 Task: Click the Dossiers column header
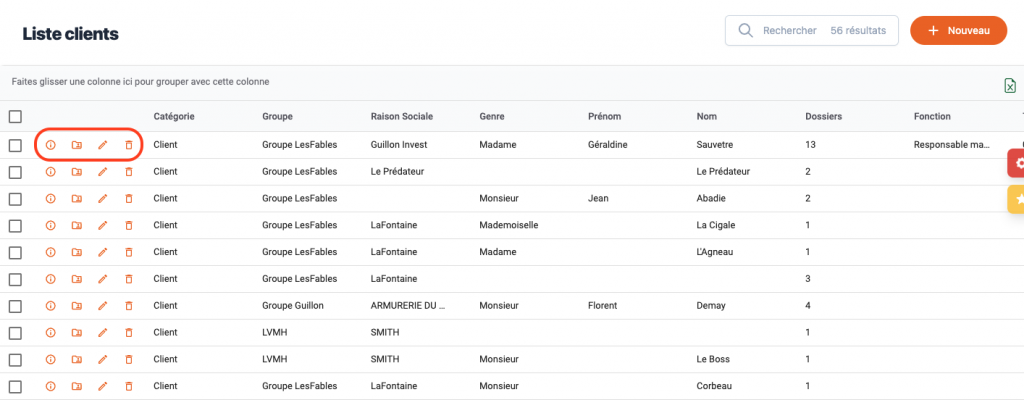823,117
